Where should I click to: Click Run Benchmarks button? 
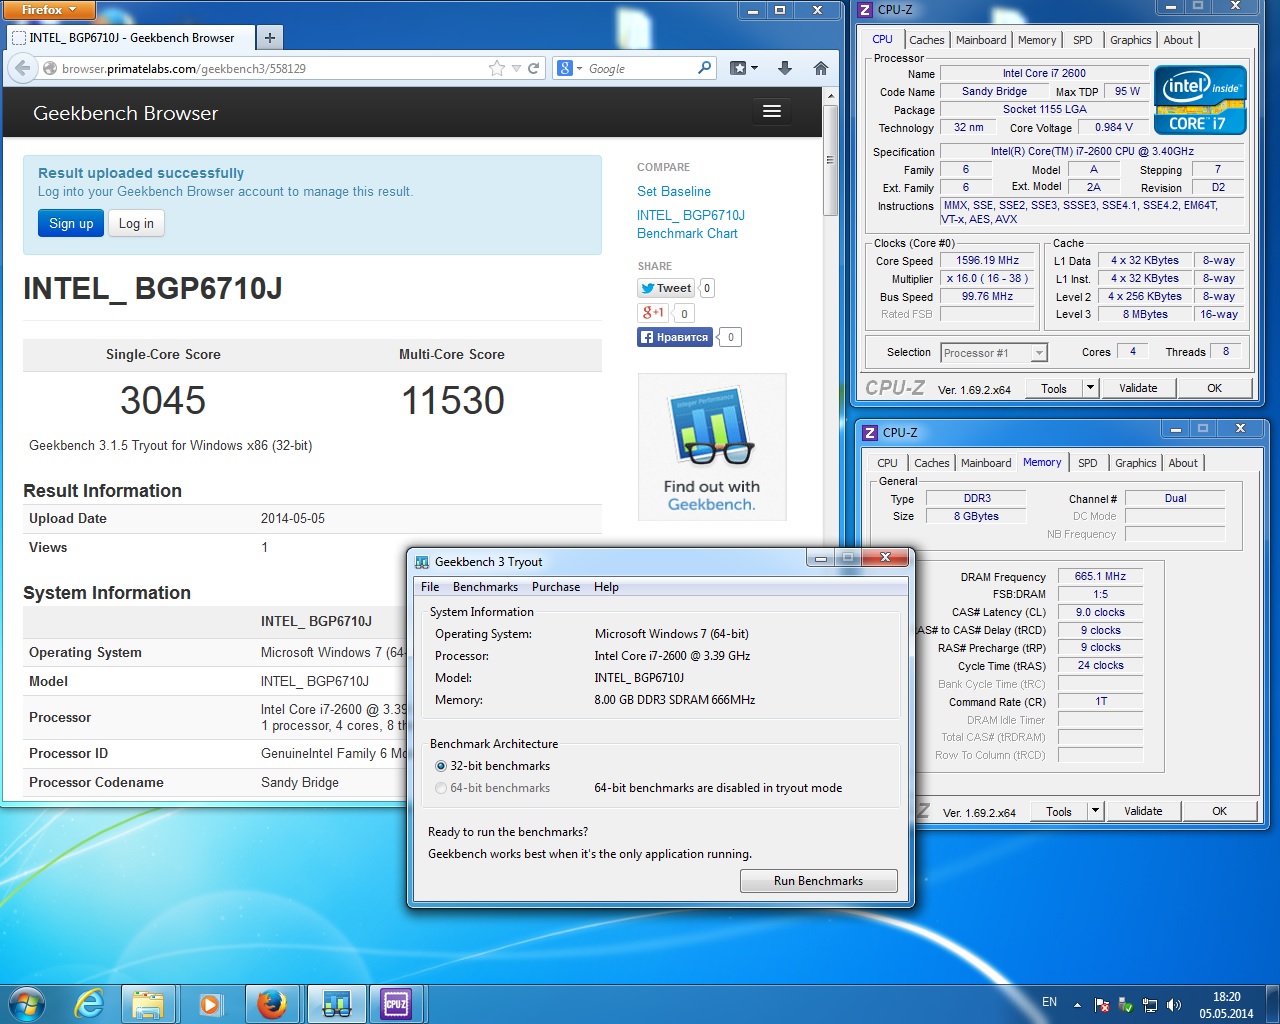pos(818,881)
